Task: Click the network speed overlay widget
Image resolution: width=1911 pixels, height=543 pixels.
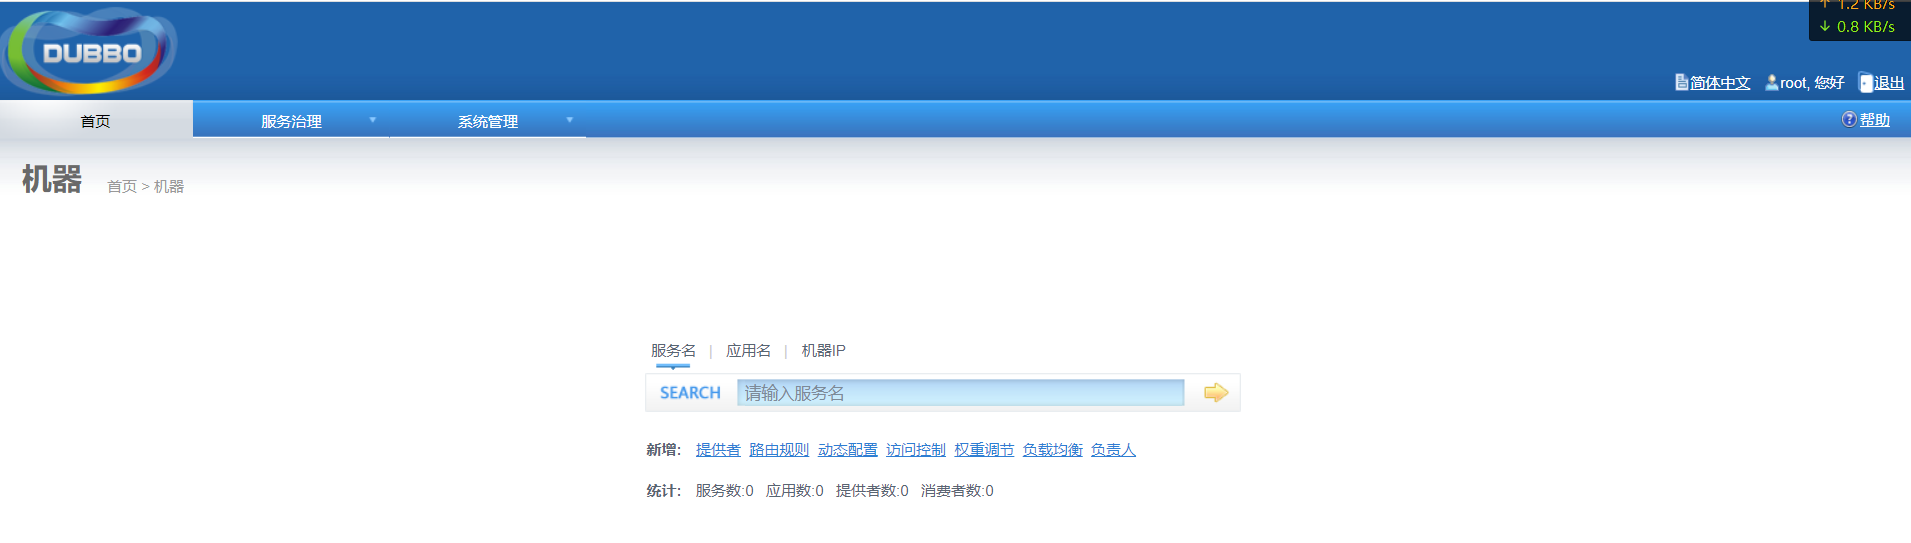Action: (1859, 19)
